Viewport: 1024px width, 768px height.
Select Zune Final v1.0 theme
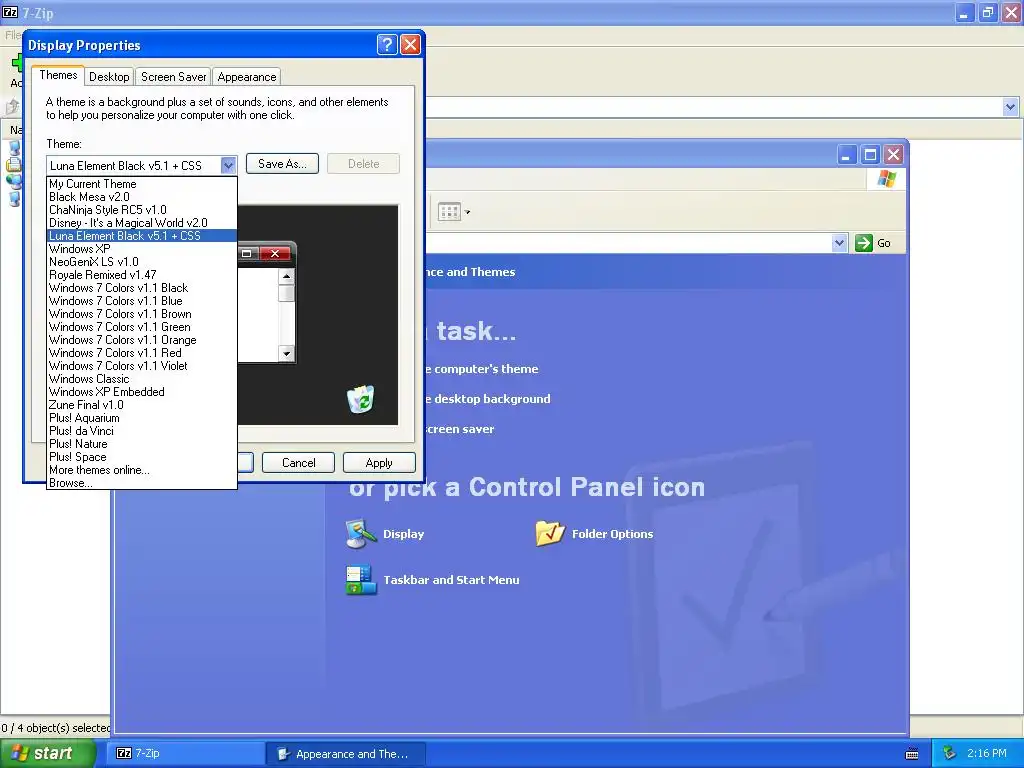point(142,405)
